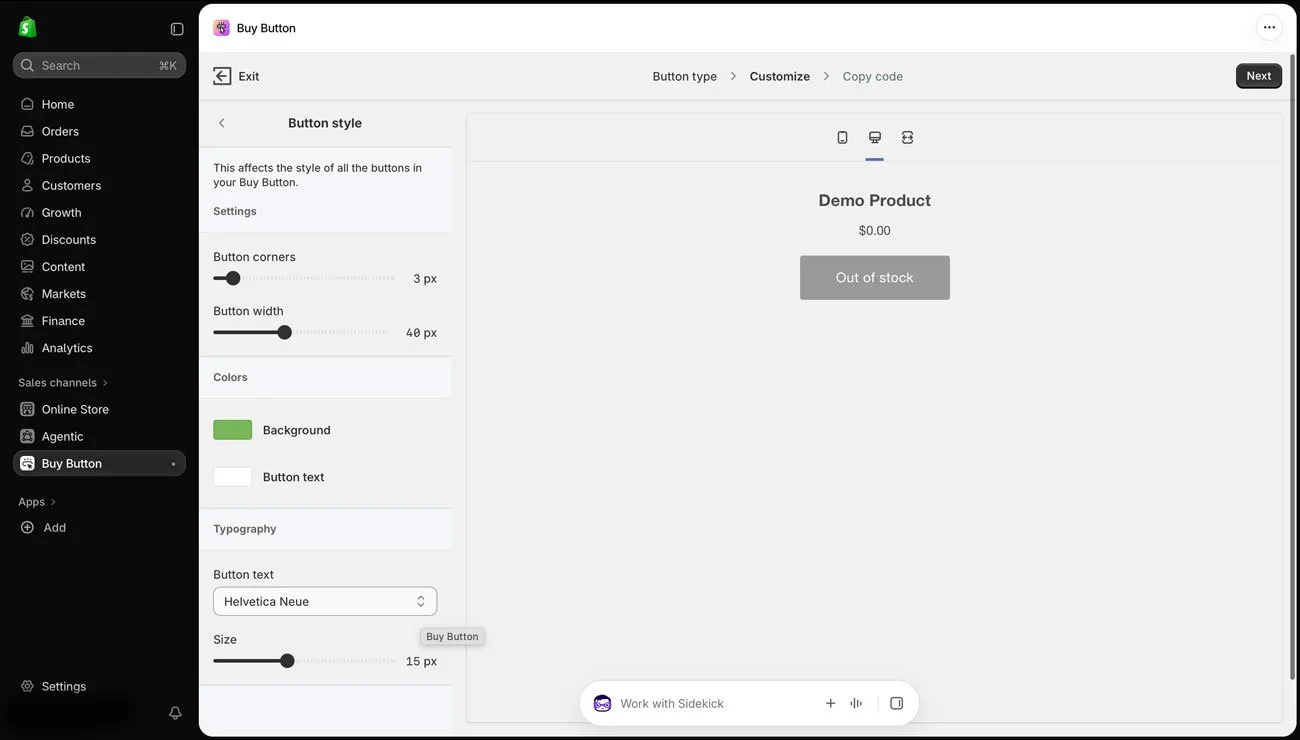Open the white Button text color swatch
1300x740 pixels.
232,477
